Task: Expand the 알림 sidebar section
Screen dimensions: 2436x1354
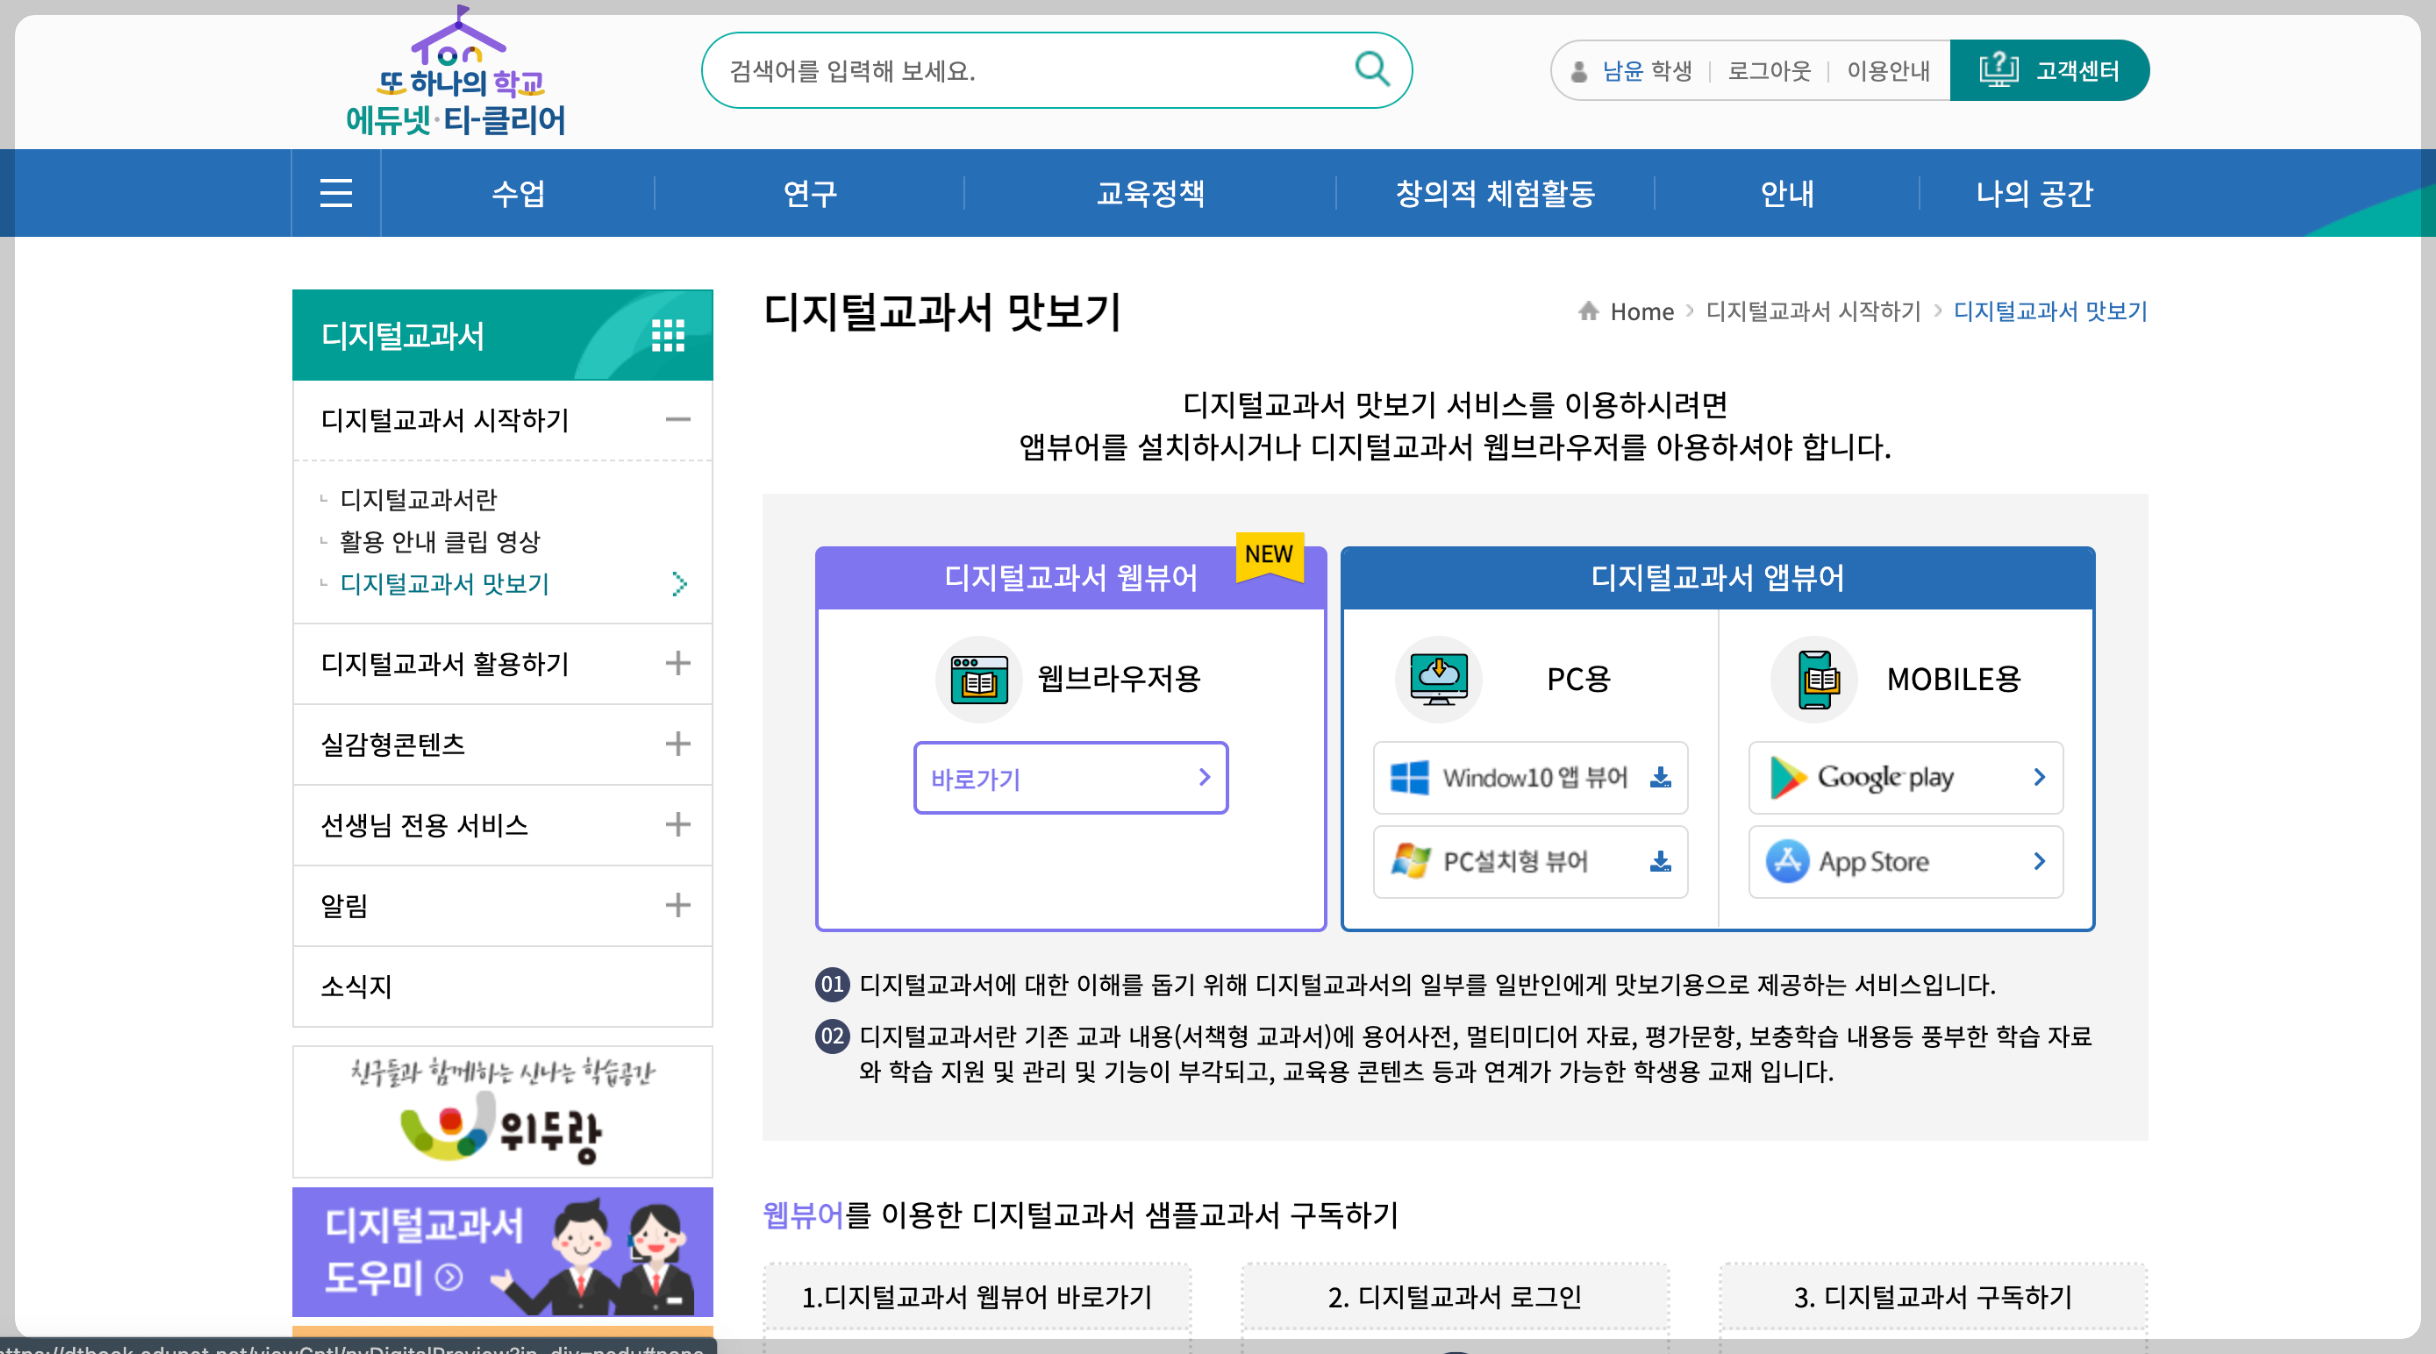Action: [678, 906]
